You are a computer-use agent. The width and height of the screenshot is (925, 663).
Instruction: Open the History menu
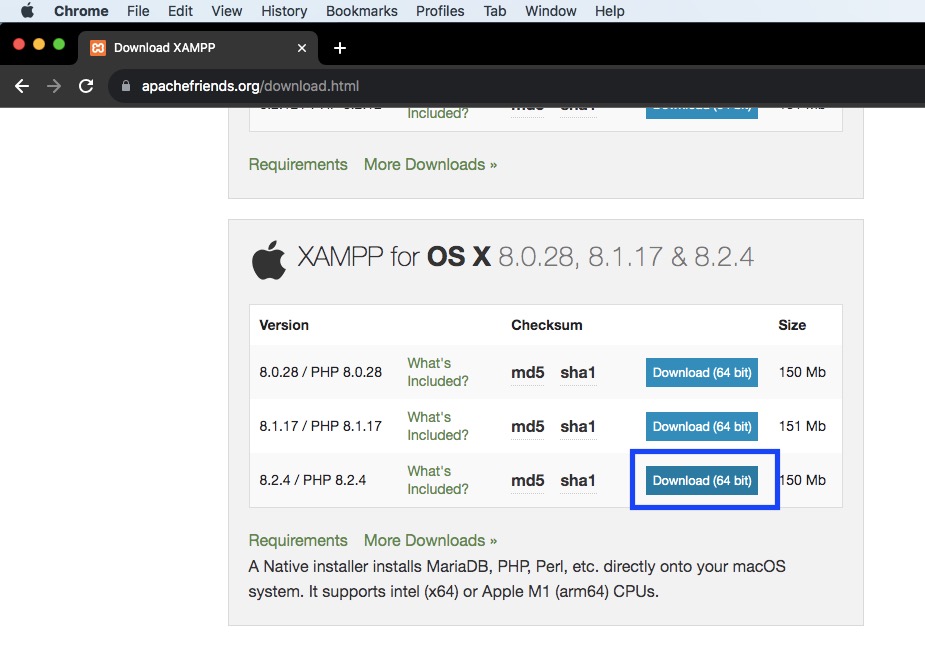284,11
